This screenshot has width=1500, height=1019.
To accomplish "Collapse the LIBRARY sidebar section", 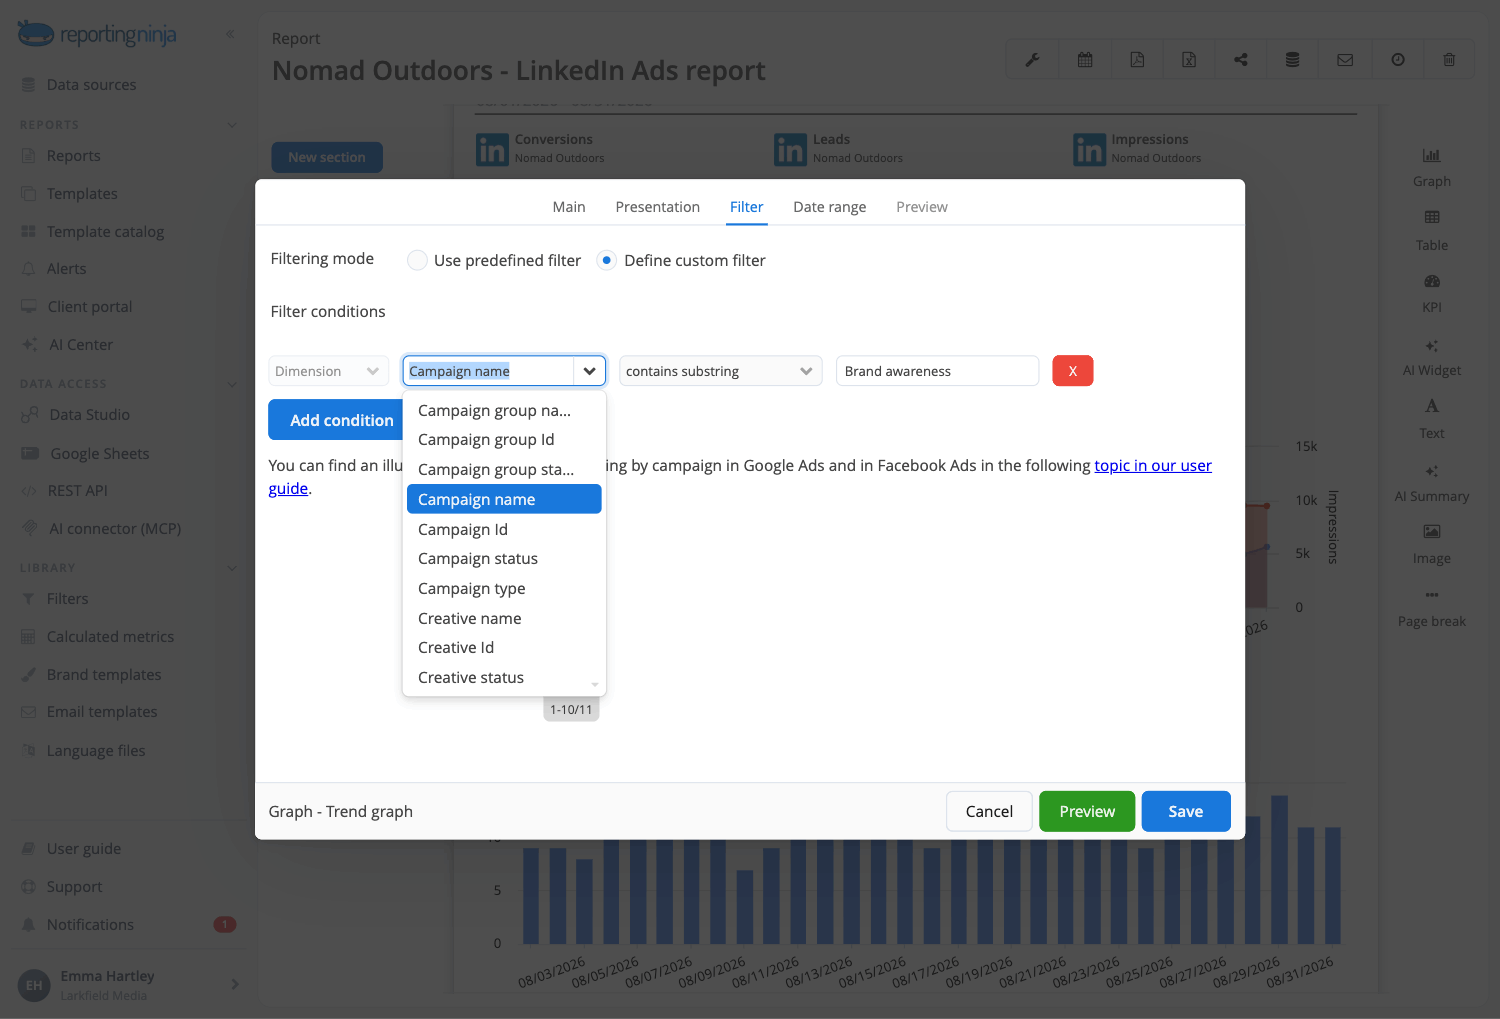I will pyautogui.click(x=232, y=568).
